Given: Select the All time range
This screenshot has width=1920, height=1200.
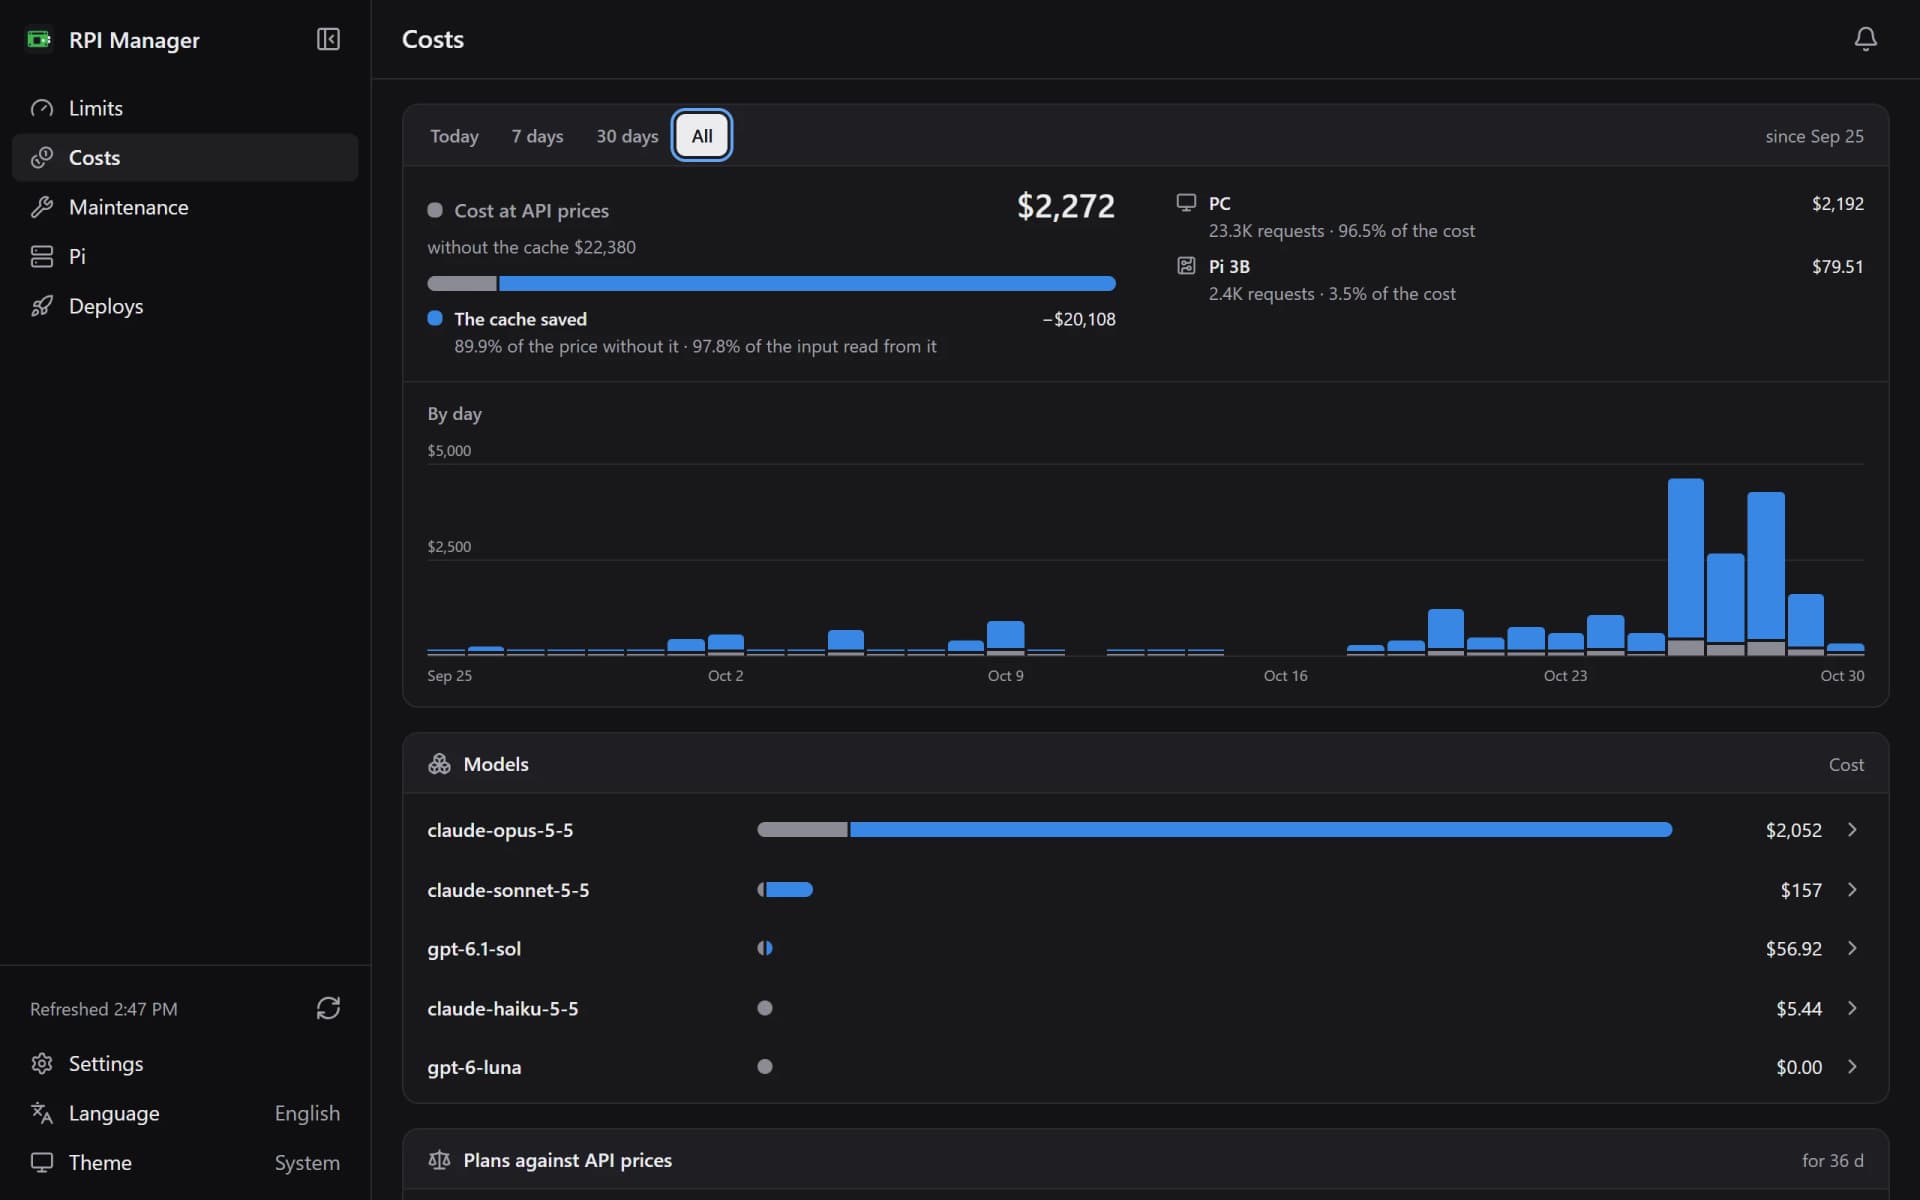Looking at the screenshot, I should pos(702,136).
